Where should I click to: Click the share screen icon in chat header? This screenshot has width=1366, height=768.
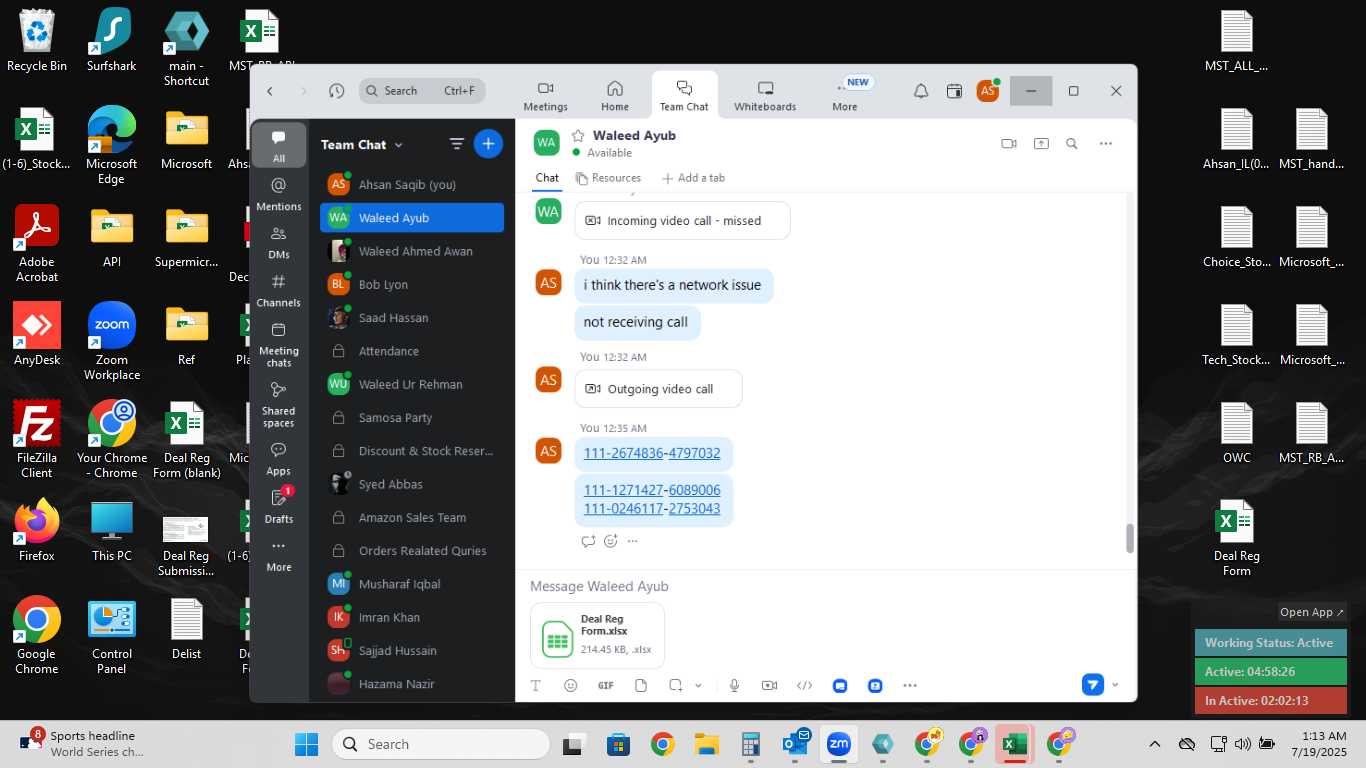[x=1041, y=144]
